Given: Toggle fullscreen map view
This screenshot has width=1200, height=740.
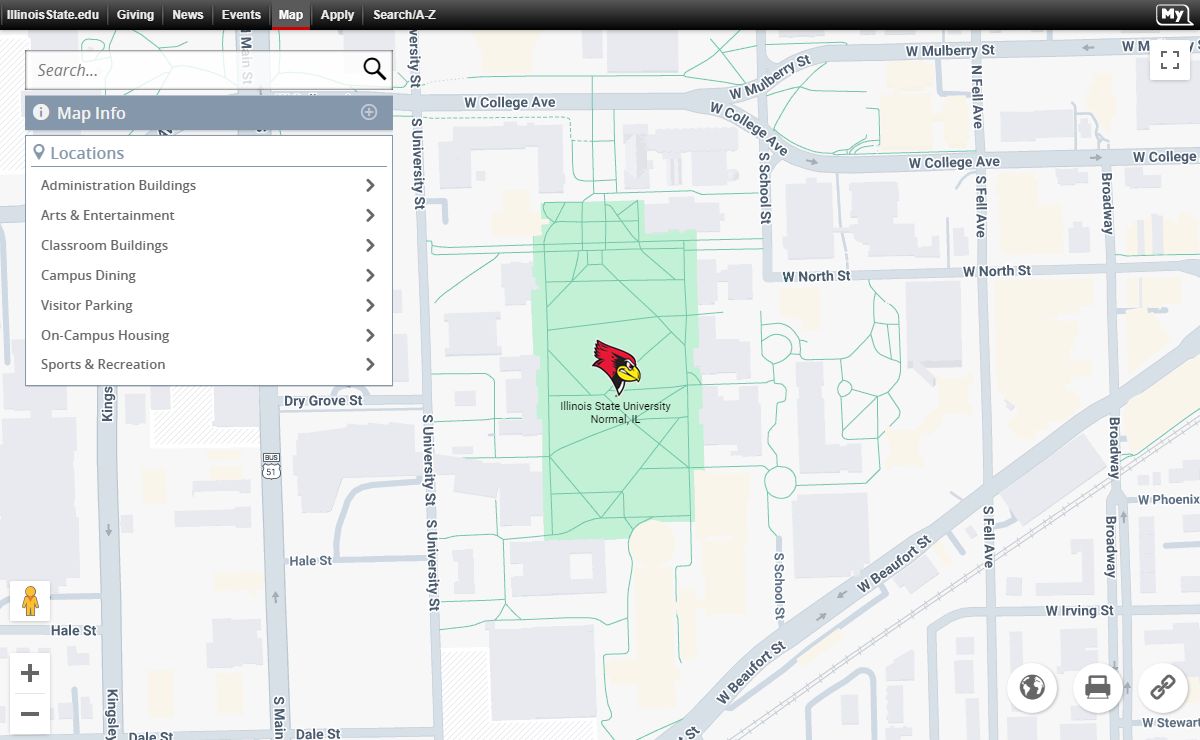Looking at the screenshot, I should (1170, 60).
